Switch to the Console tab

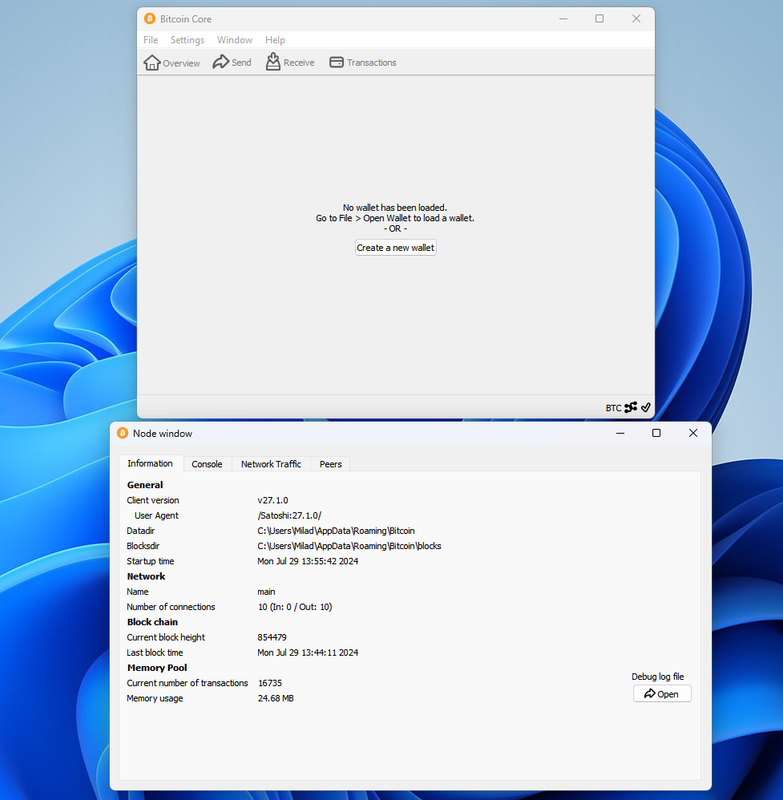[207, 464]
